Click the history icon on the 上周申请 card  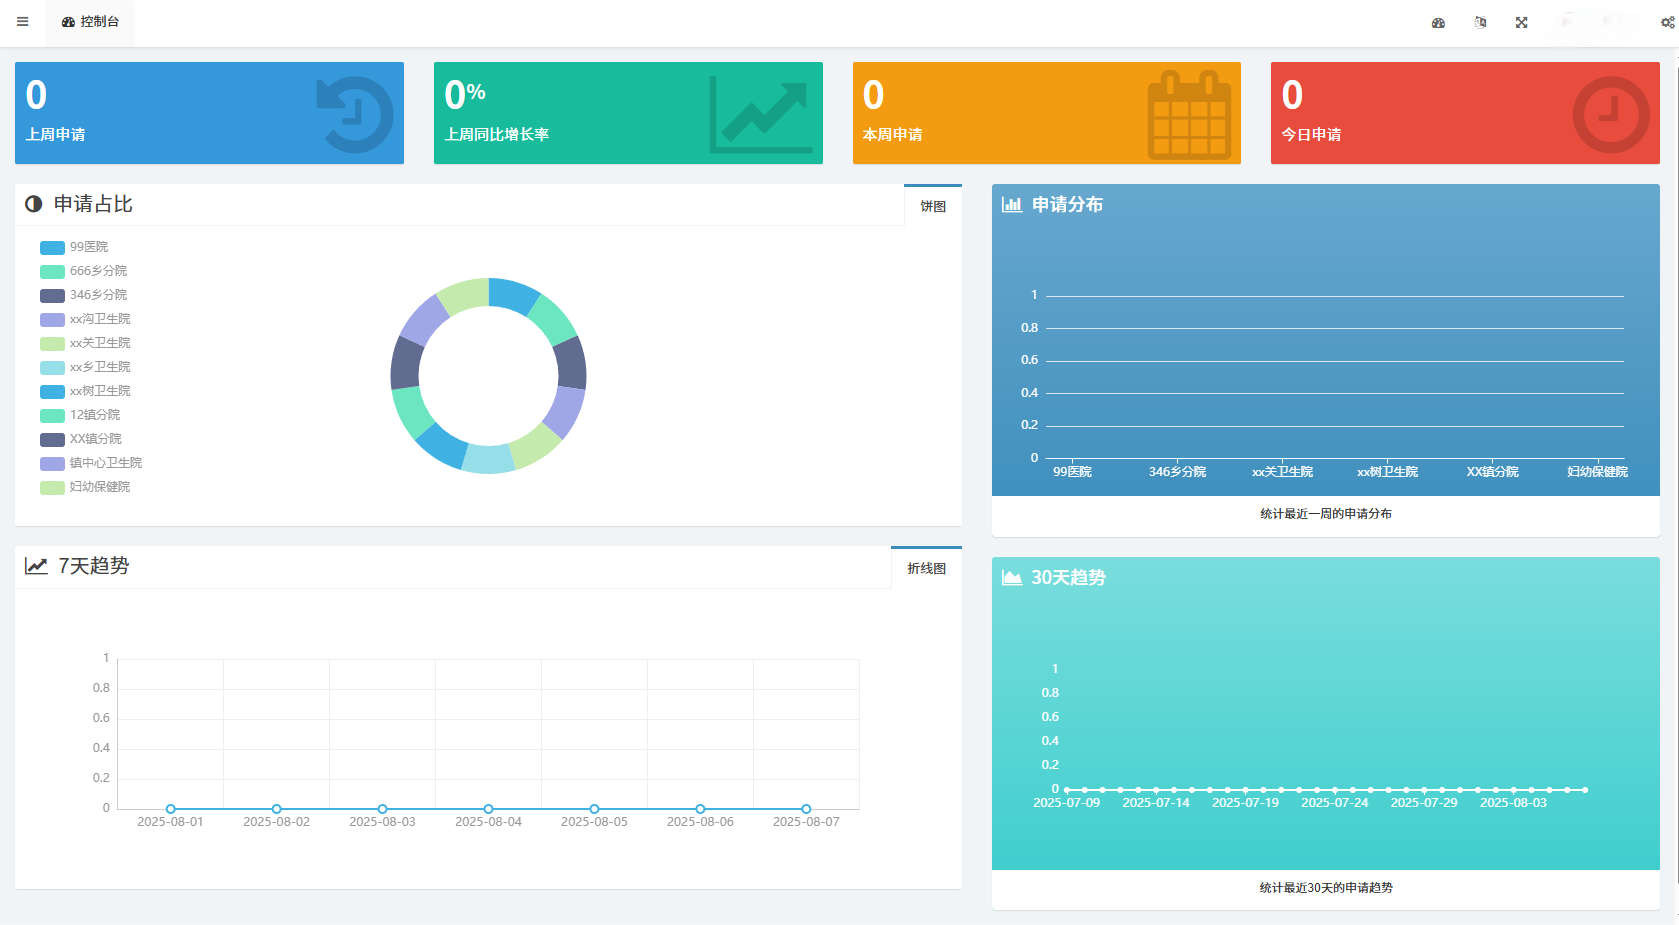point(355,114)
